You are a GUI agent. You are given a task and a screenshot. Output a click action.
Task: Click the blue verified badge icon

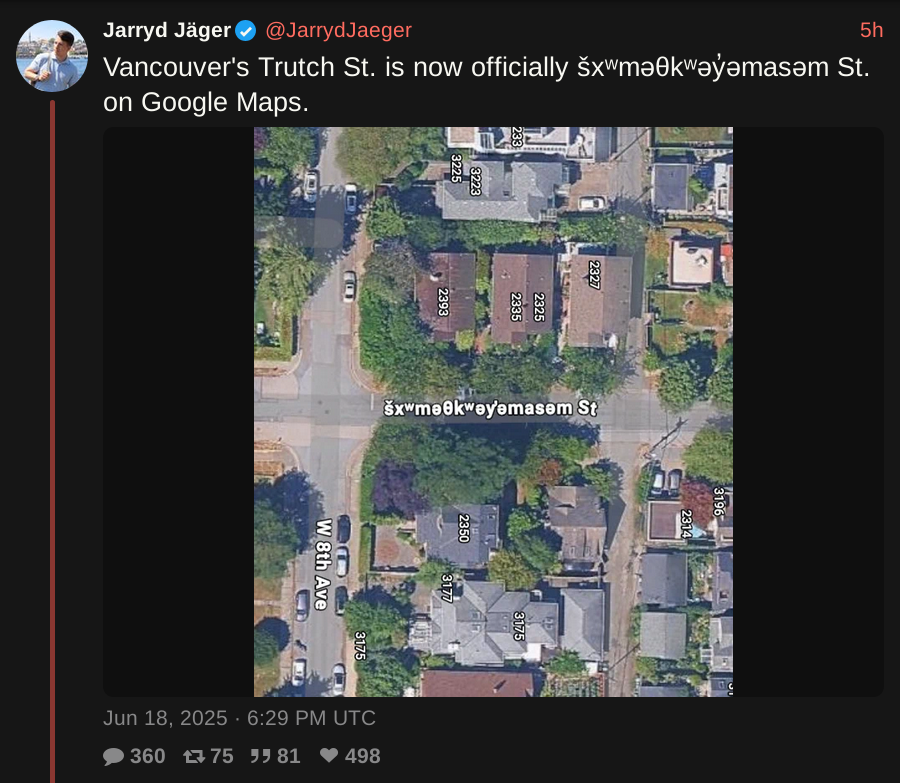[246, 30]
